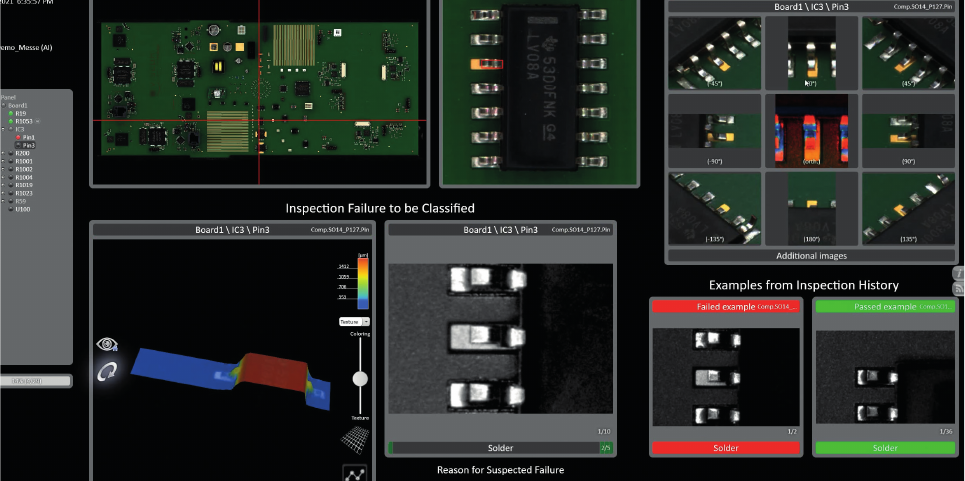Select Pin3 under IC3
965x481 pixels.
pyautogui.click(x=28, y=145)
